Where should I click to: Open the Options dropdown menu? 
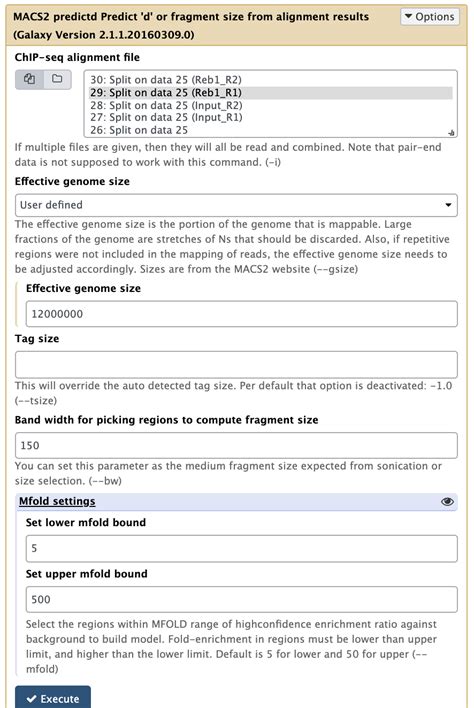[429, 17]
